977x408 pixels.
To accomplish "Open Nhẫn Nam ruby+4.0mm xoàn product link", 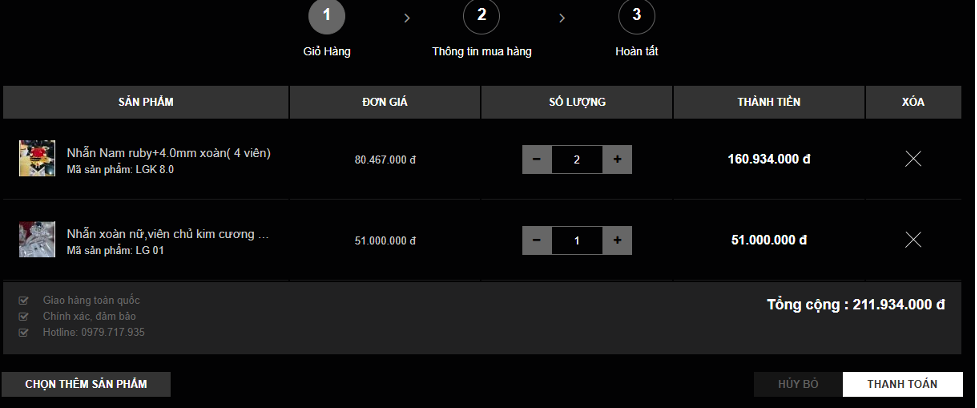I will pyautogui.click(x=168, y=153).
